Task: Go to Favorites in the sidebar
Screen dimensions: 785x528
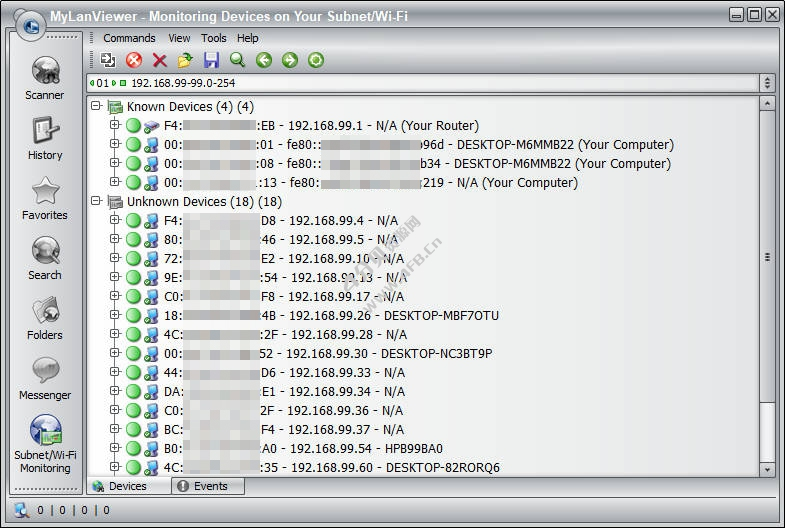Action: pos(44,198)
